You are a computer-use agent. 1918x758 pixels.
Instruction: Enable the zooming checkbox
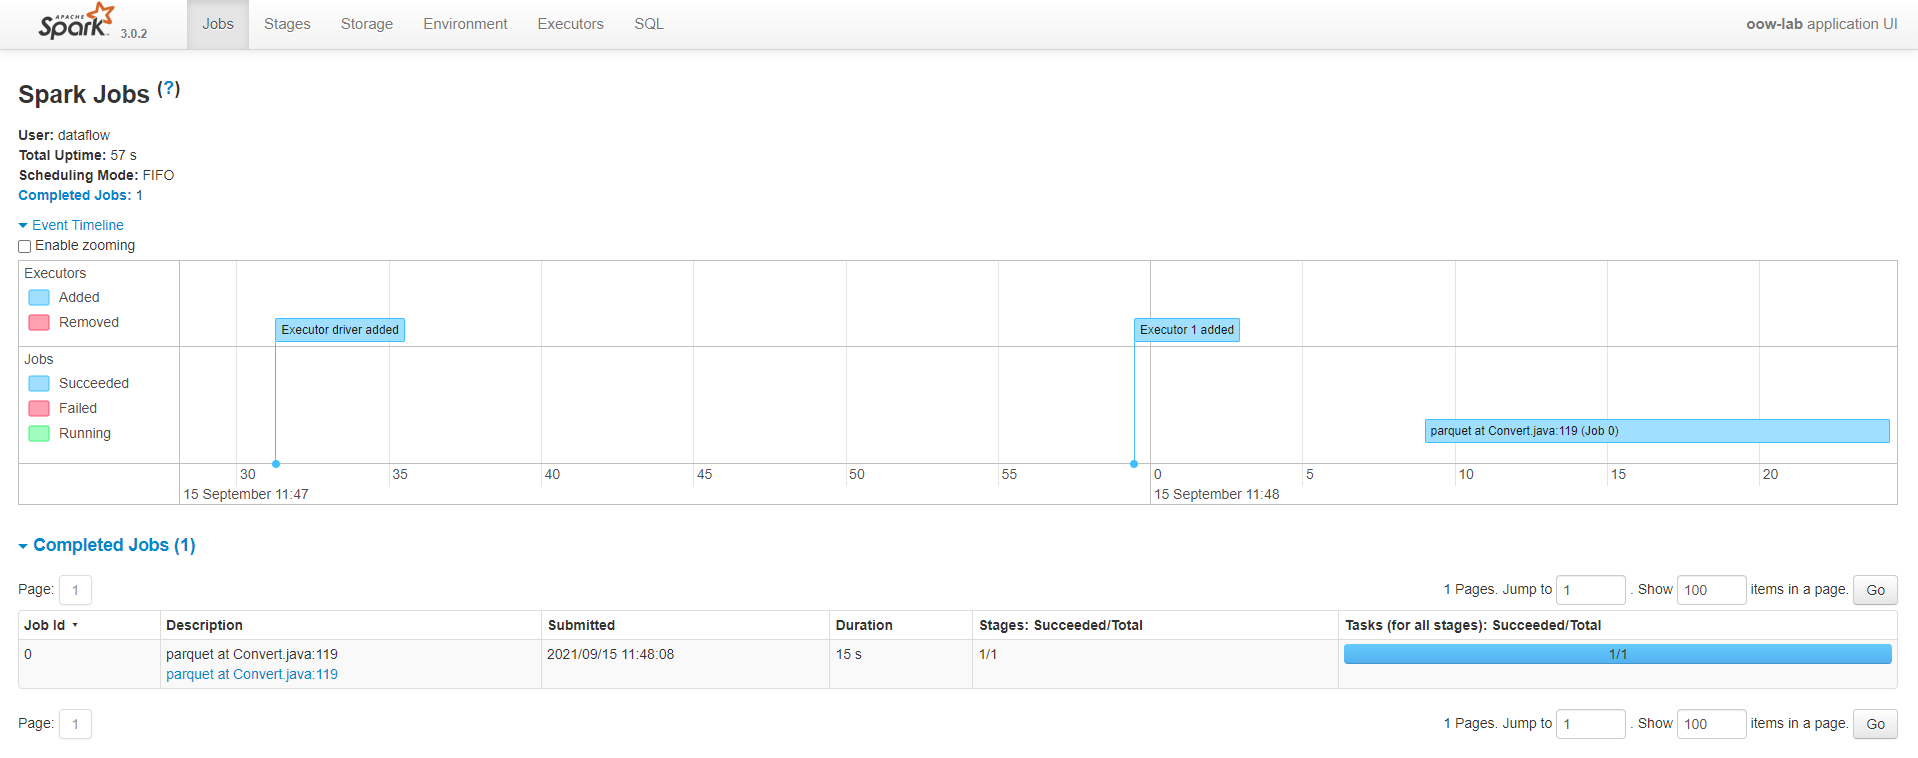point(25,246)
